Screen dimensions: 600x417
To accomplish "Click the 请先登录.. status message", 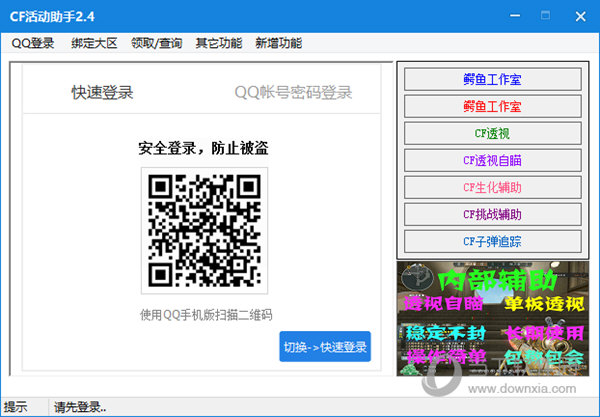I will (x=80, y=407).
